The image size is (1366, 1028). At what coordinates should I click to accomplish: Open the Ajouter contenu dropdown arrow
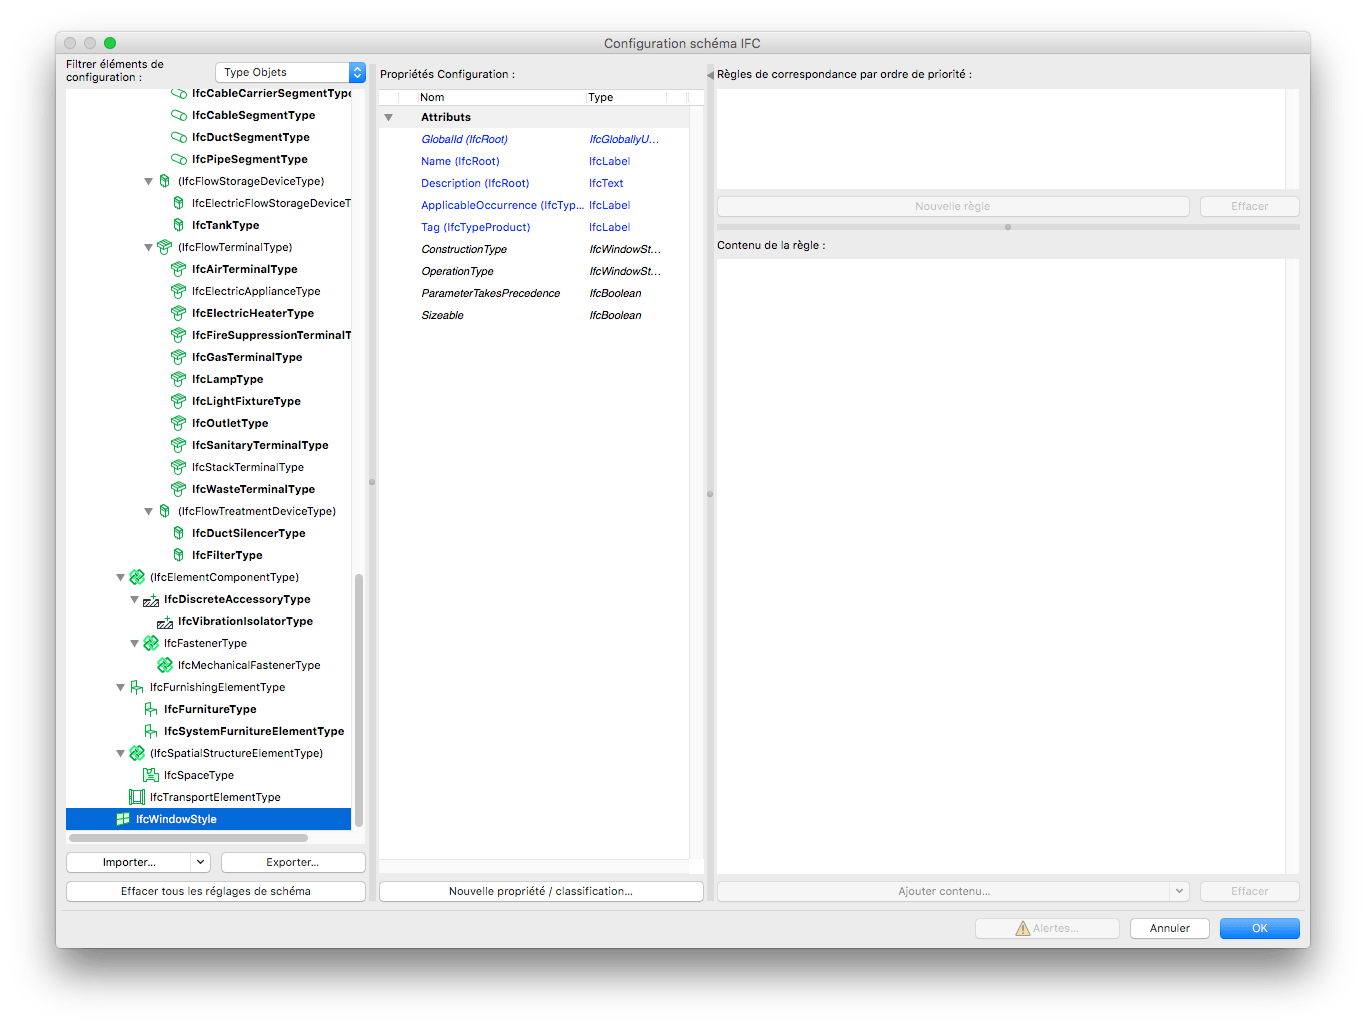[x=1179, y=891]
